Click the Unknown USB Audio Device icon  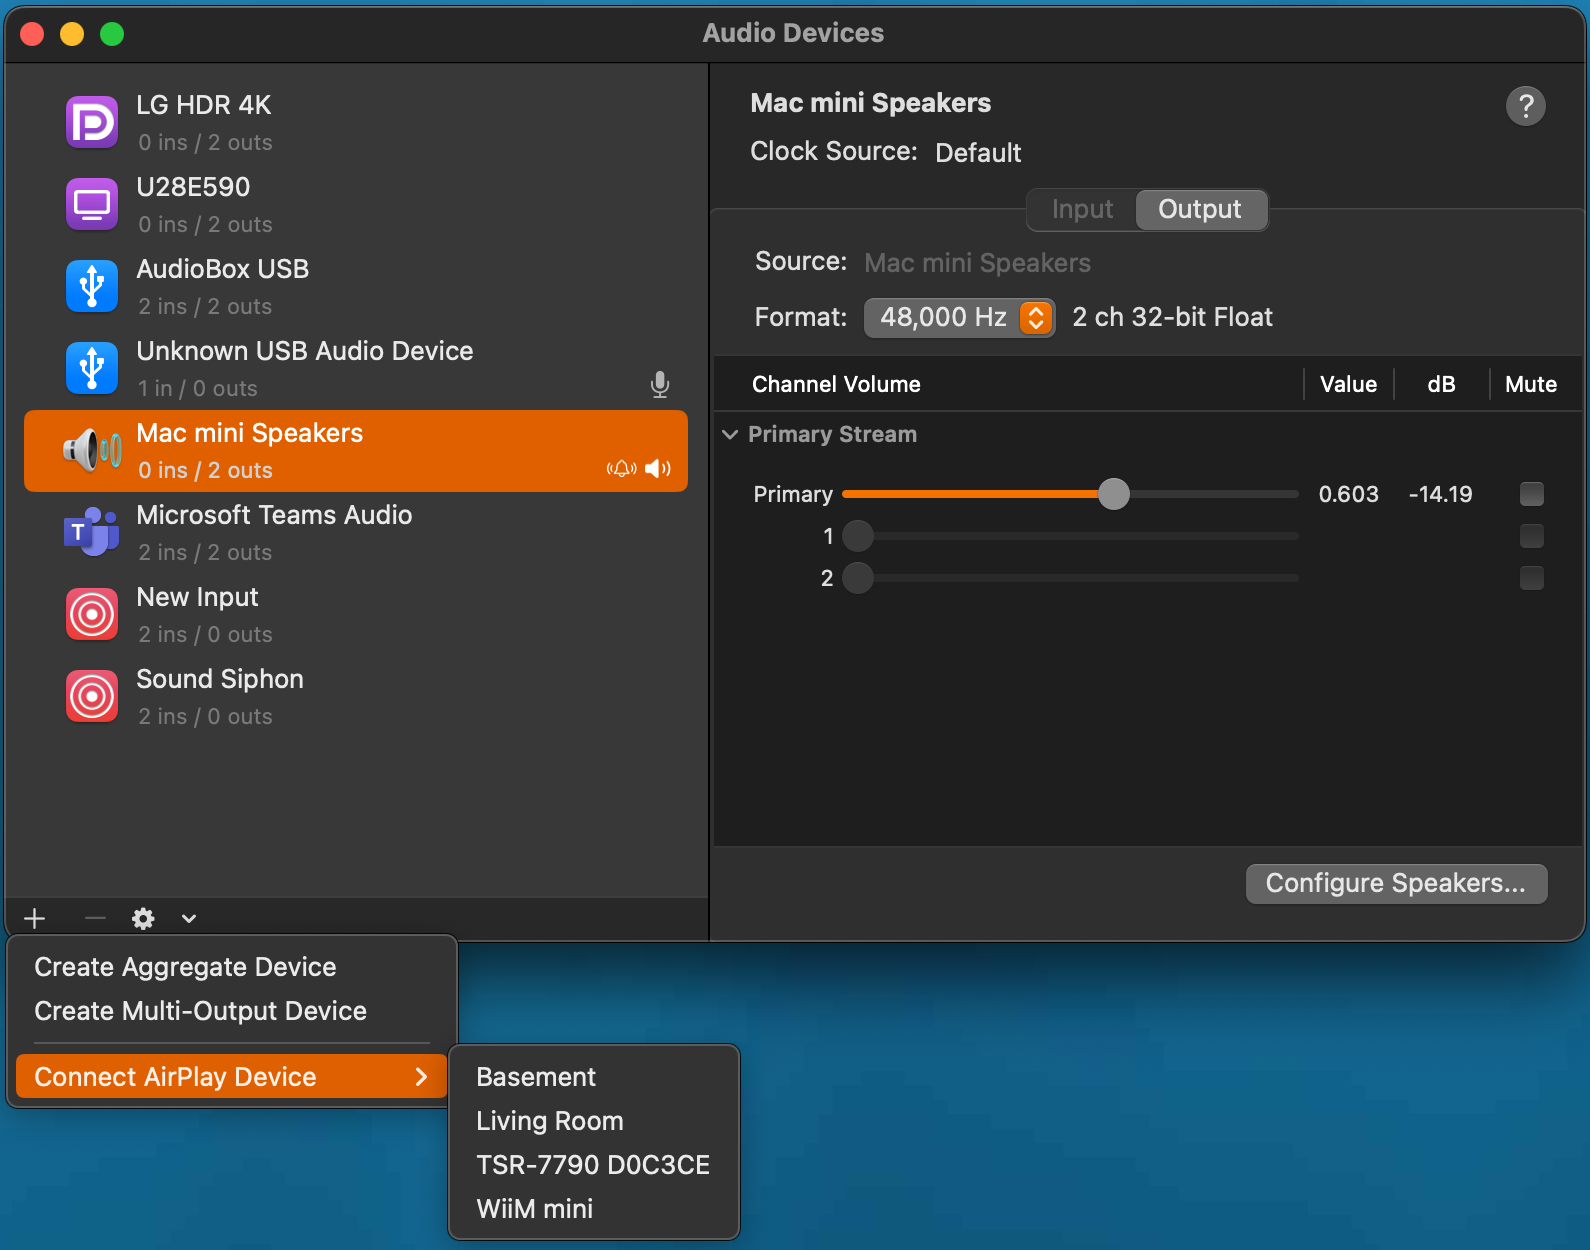point(92,368)
